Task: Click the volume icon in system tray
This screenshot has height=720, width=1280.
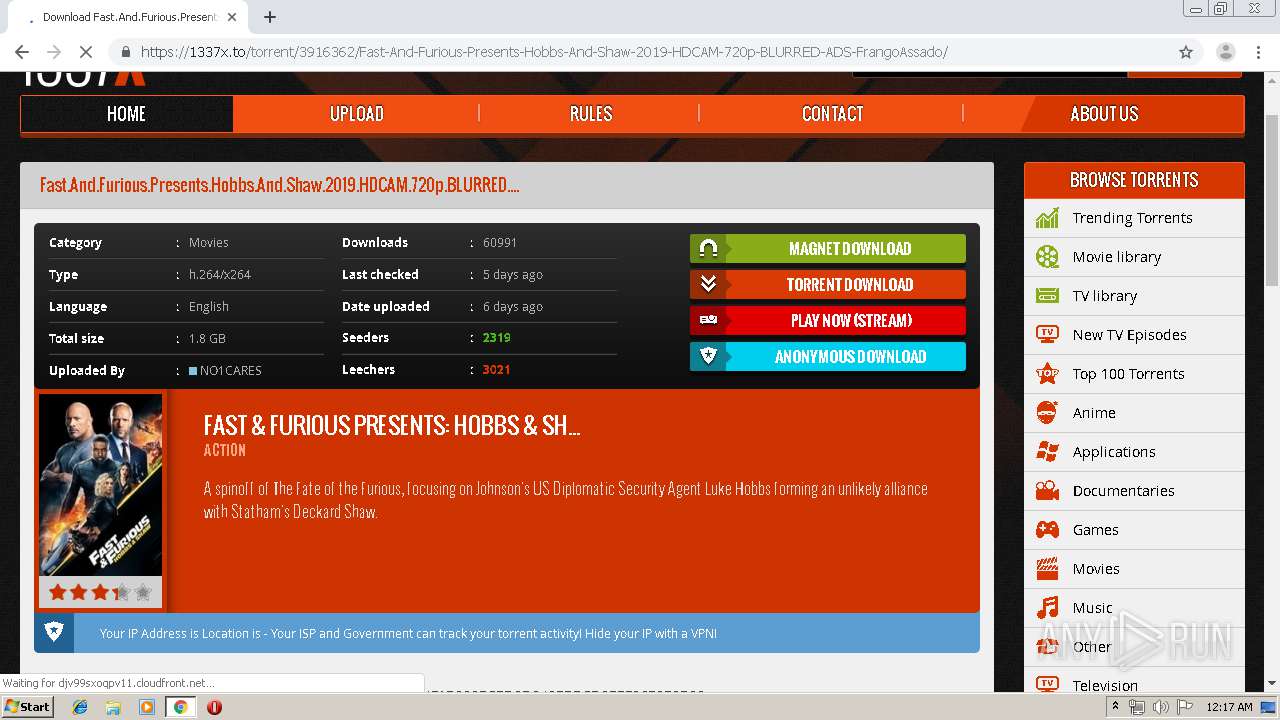Action: point(1160,707)
